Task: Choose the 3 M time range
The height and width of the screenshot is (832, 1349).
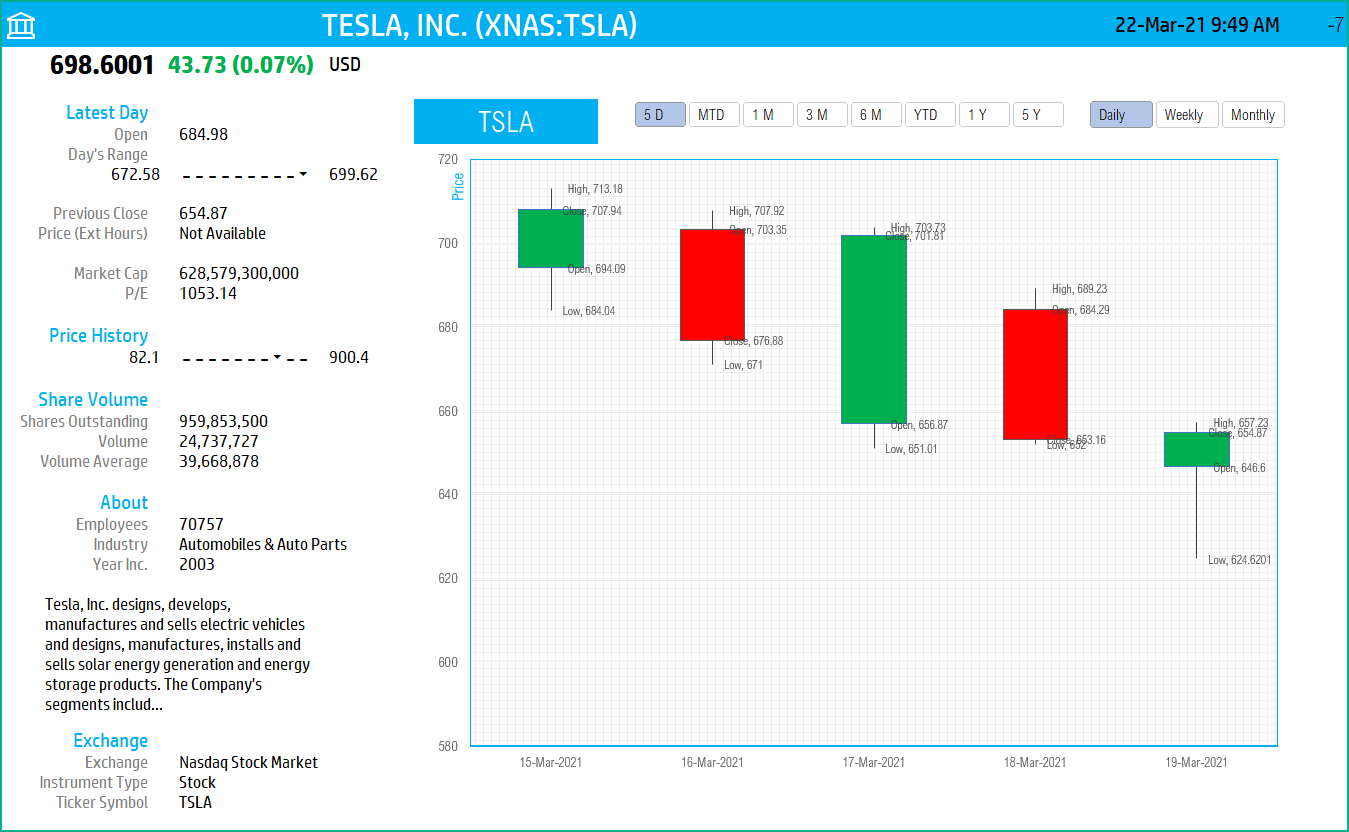Action: click(822, 115)
